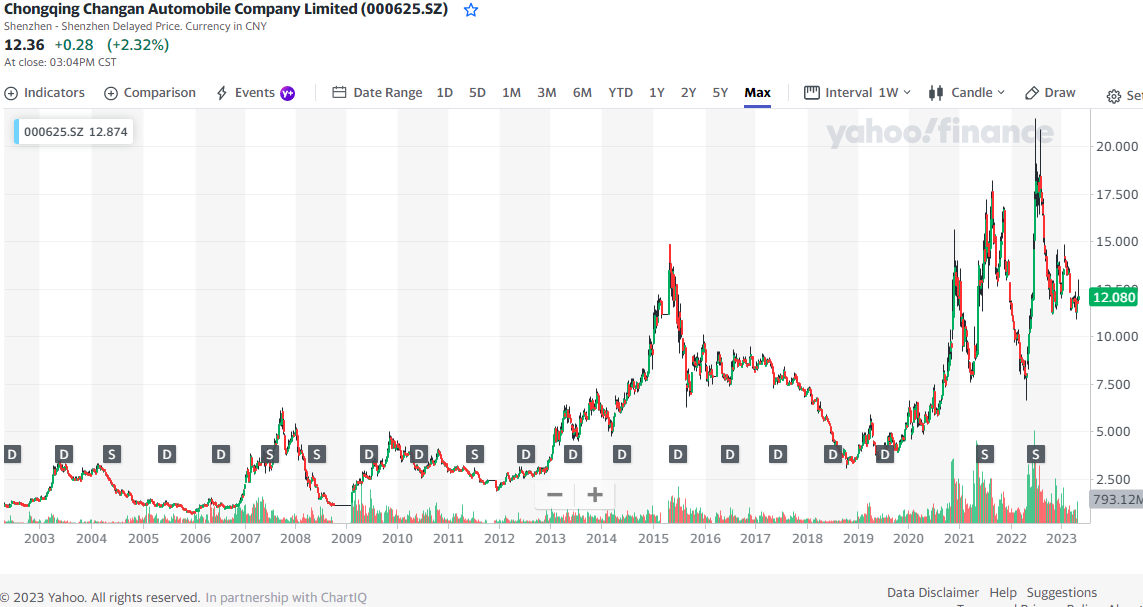Open the mid-2006 dividend marker
Viewport: 1143px width, 607px height.
click(221, 455)
